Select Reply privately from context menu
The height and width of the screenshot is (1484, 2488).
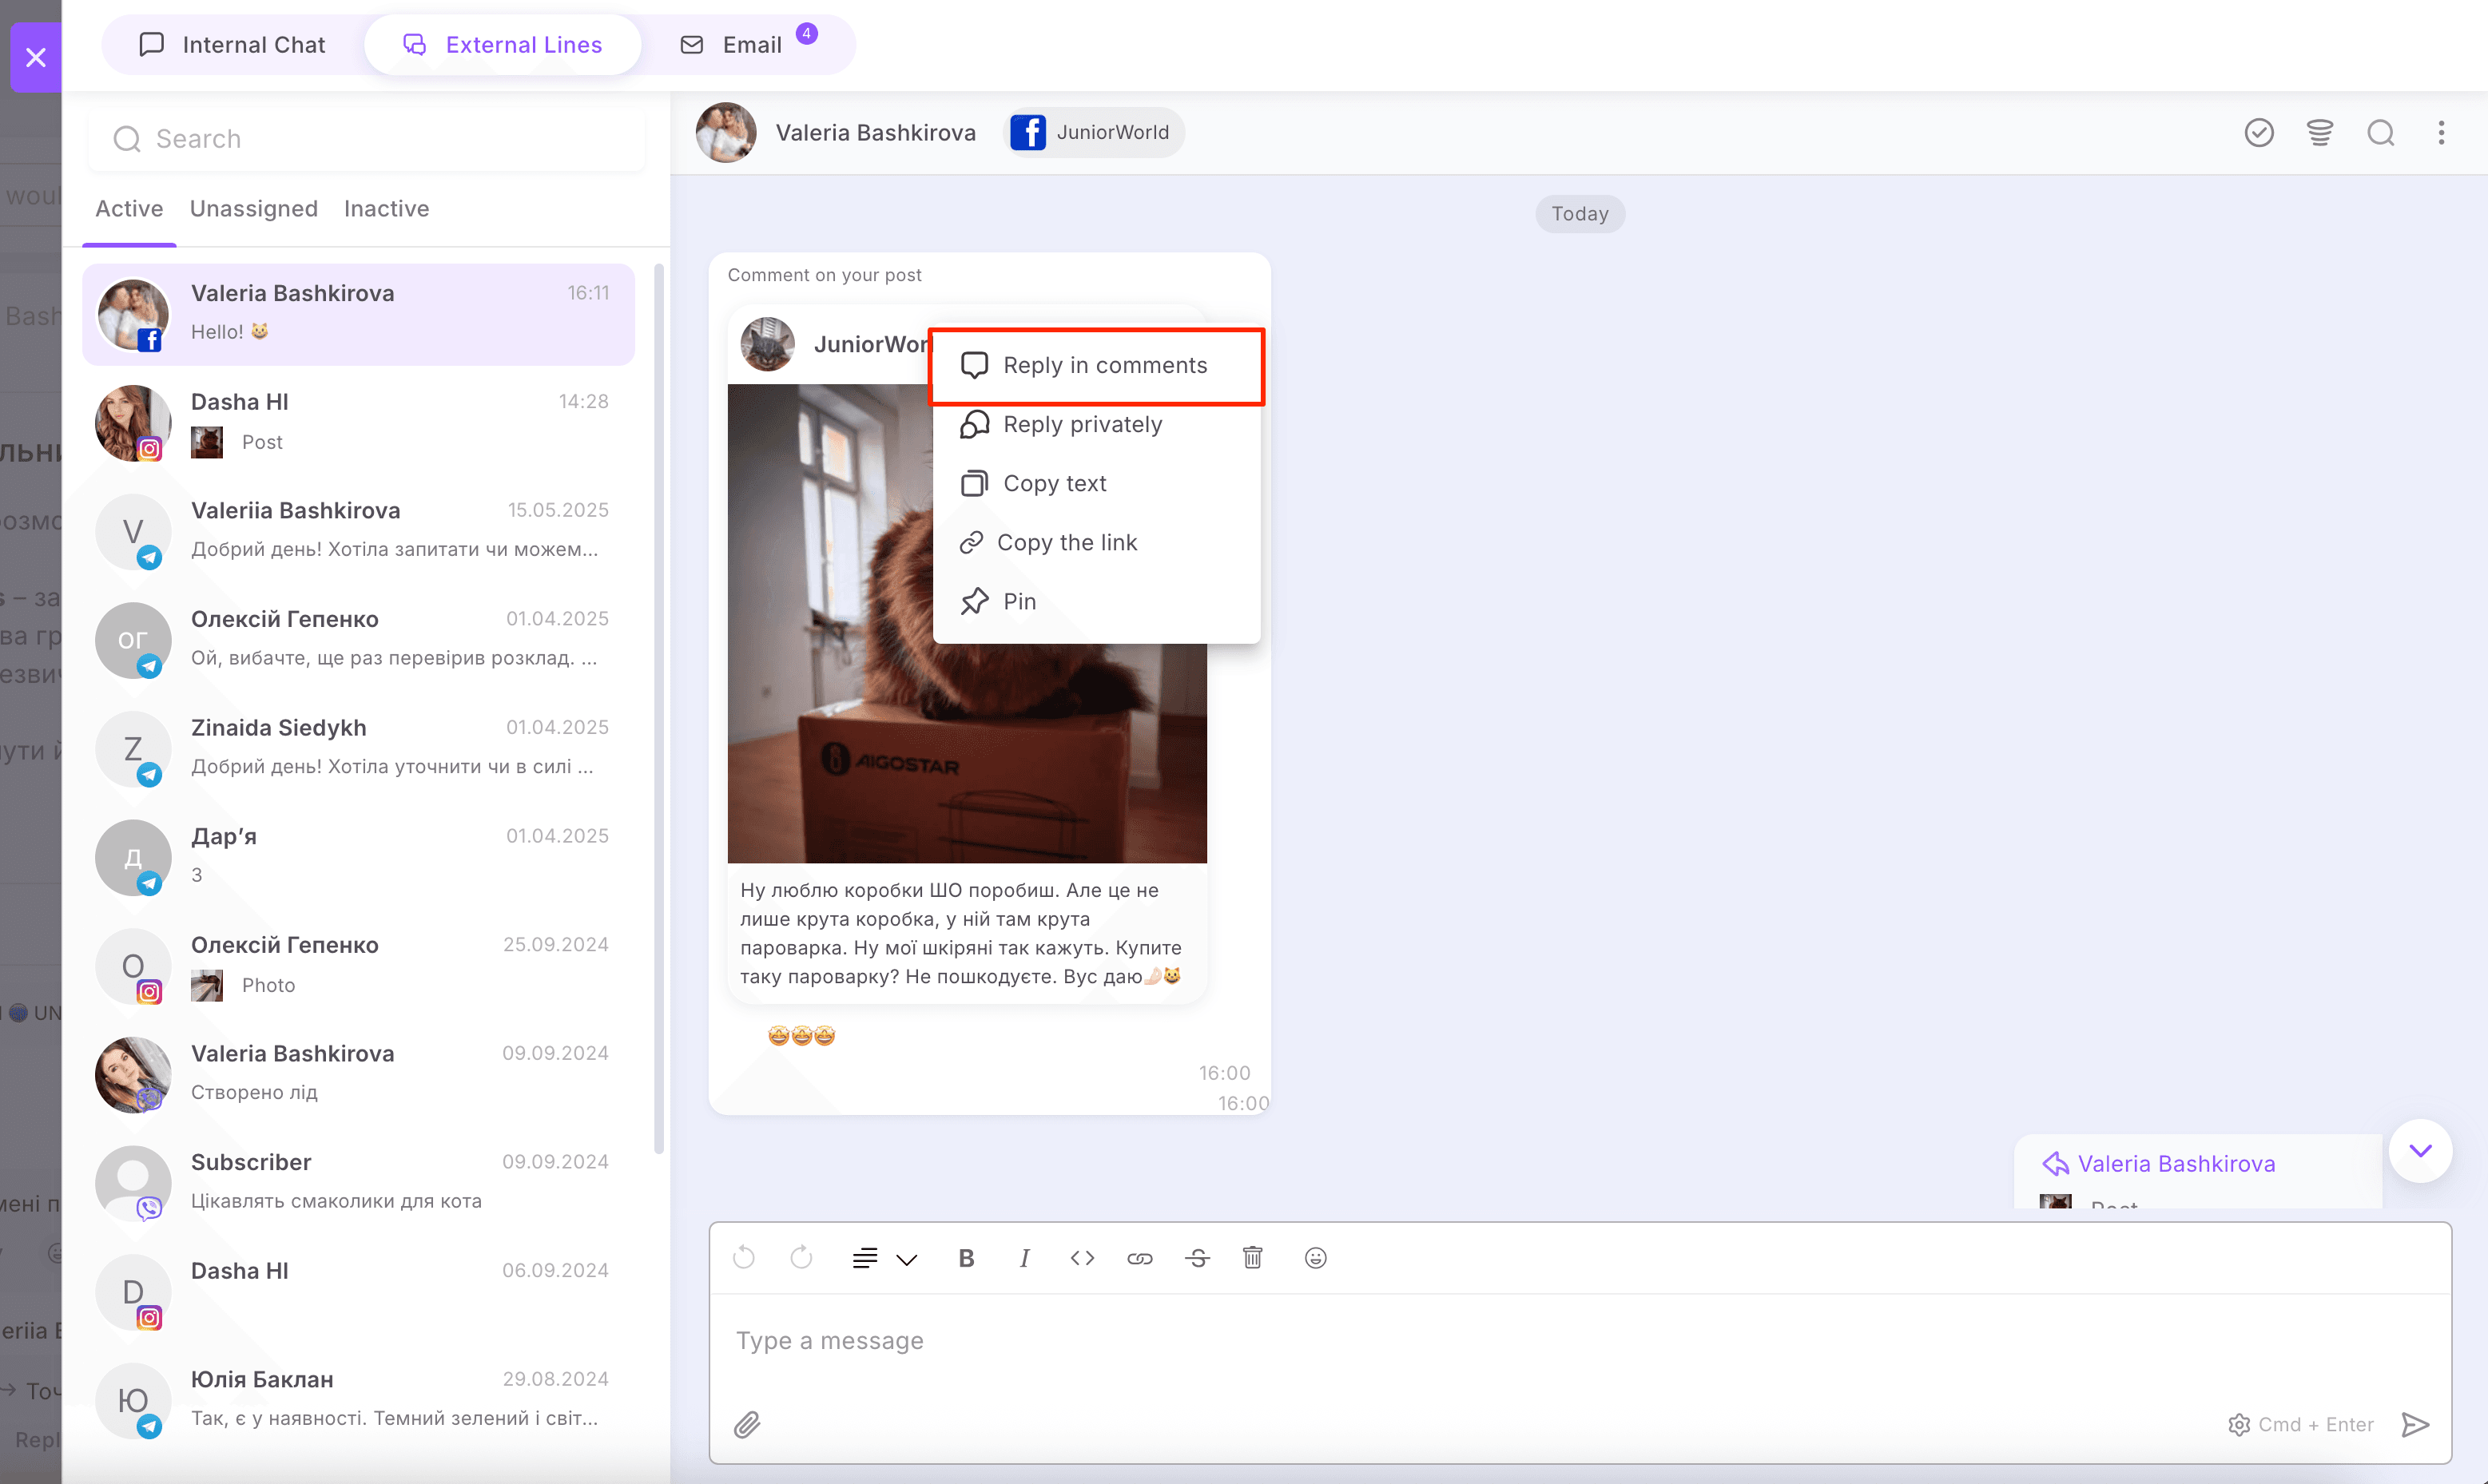[x=1082, y=424]
